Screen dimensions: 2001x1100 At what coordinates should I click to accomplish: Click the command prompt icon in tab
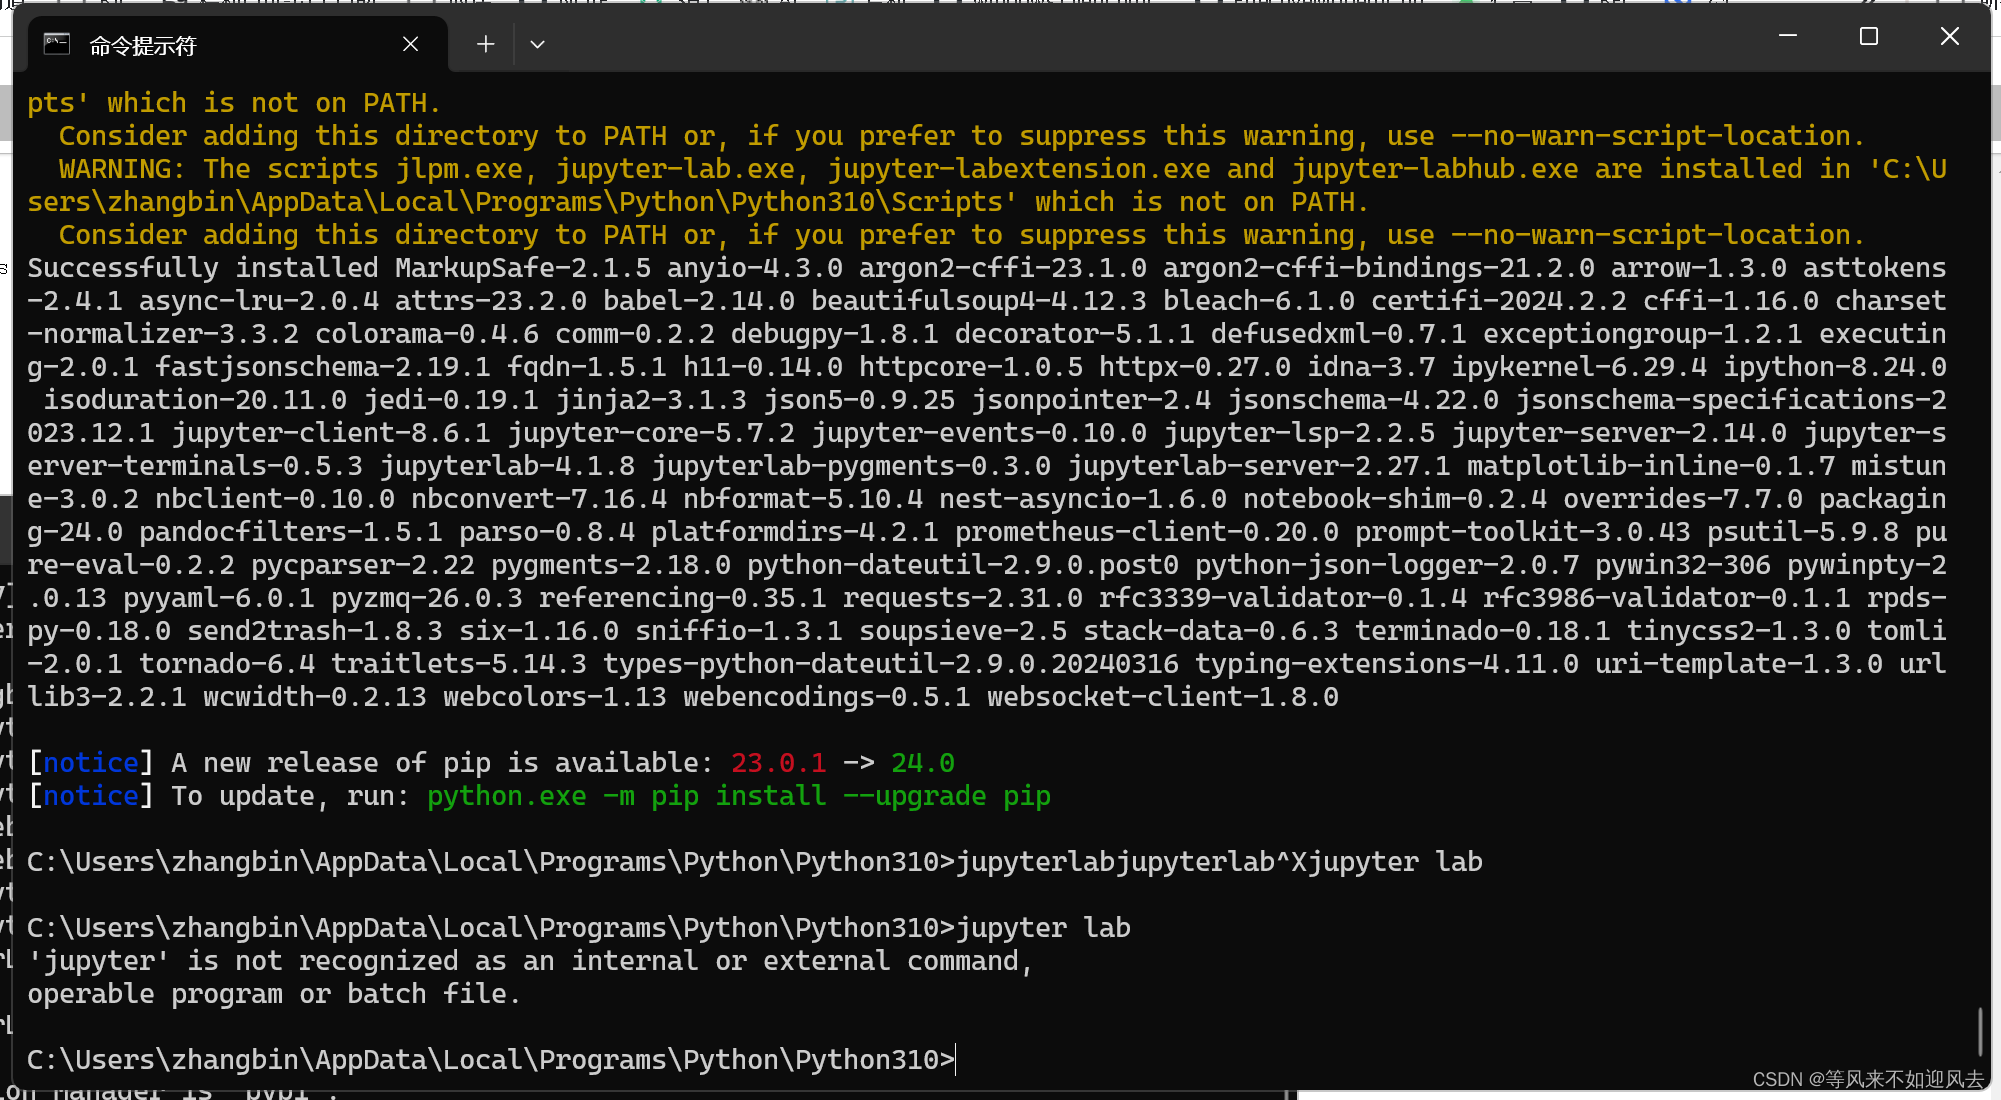click(x=57, y=44)
